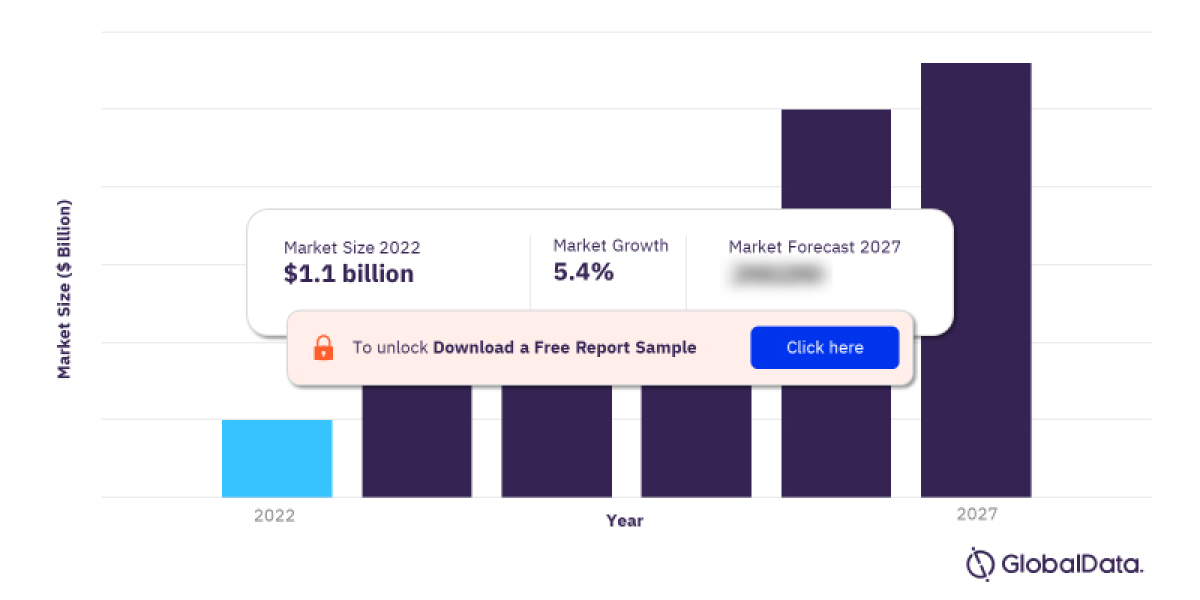Click the 2027 year tick label
Image resolution: width=1200 pixels, height=600 pixels.
[x=977, y=515]
